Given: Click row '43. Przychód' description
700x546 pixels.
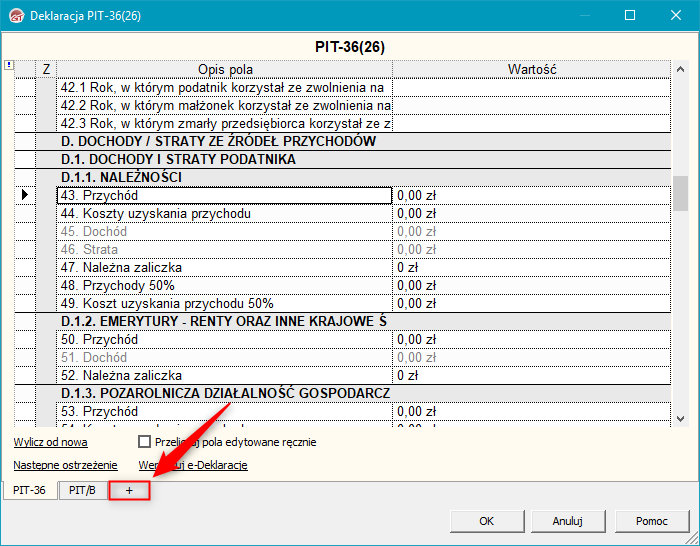Looking at the screenshot, I should (x=225, y=196).
